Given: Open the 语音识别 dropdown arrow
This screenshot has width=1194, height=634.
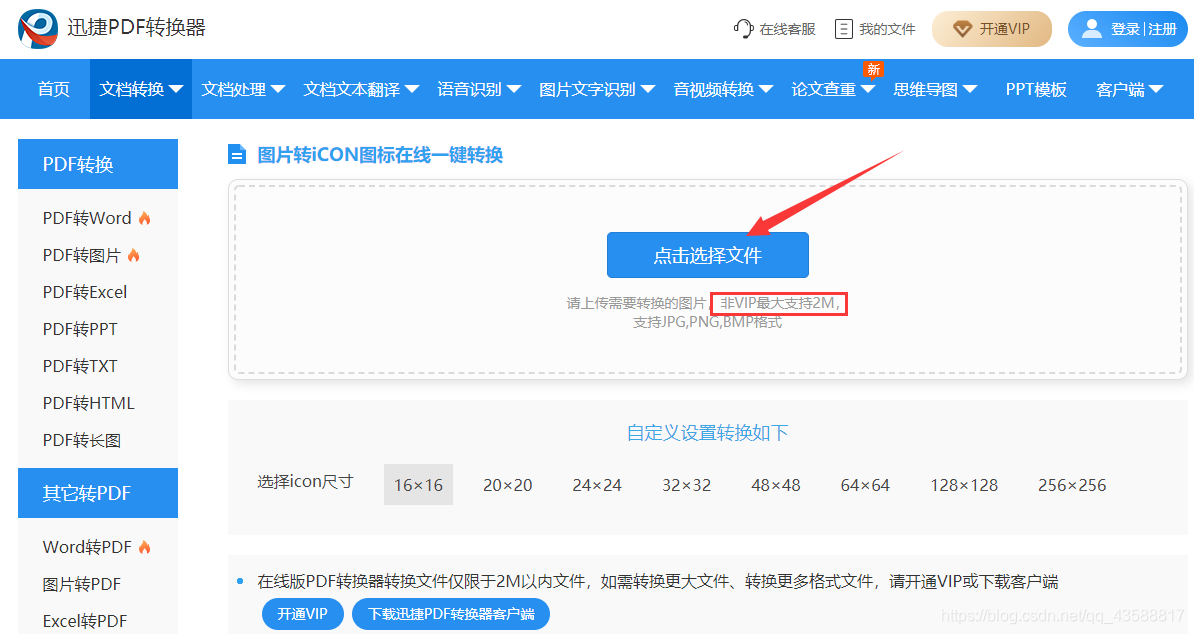Looking at the screenshot, I should tap(514, 90).
